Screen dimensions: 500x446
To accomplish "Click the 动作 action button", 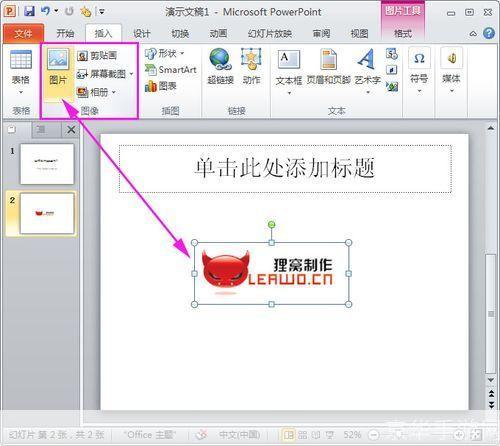I will pyautogui.click(x=251, y=67).
